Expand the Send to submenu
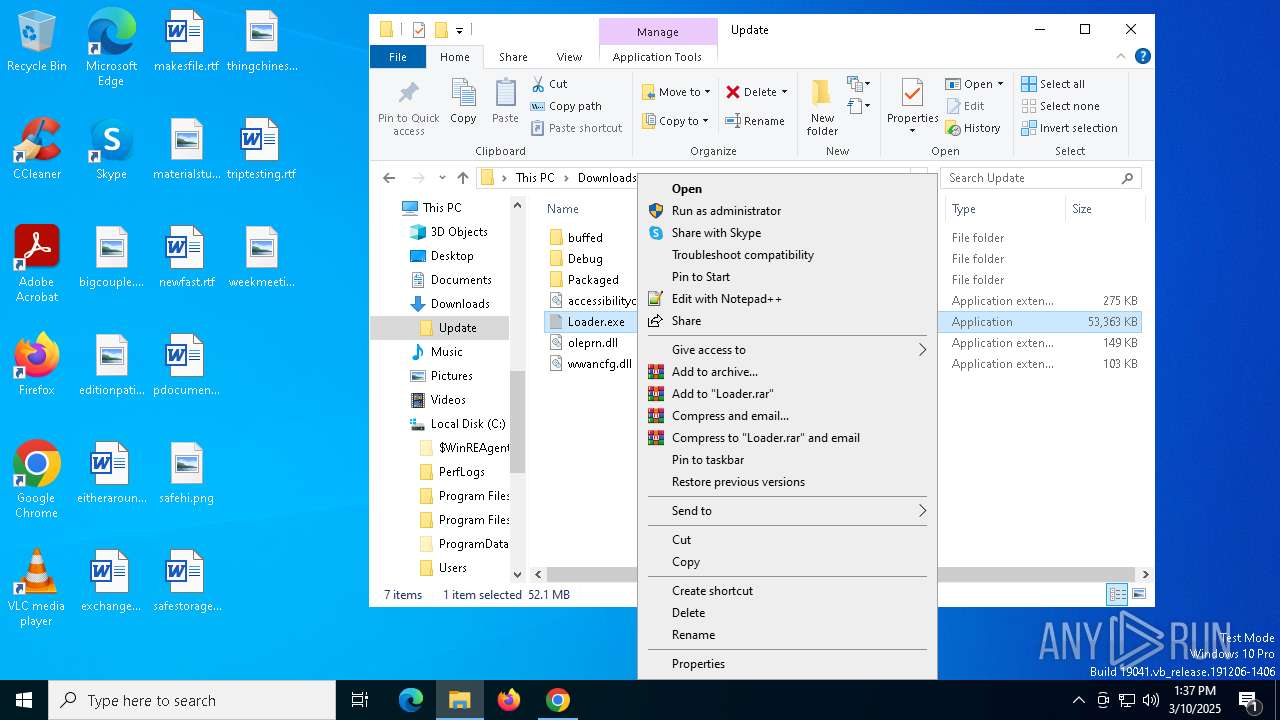The image size is (1280, 720). (x=787, y=511)
